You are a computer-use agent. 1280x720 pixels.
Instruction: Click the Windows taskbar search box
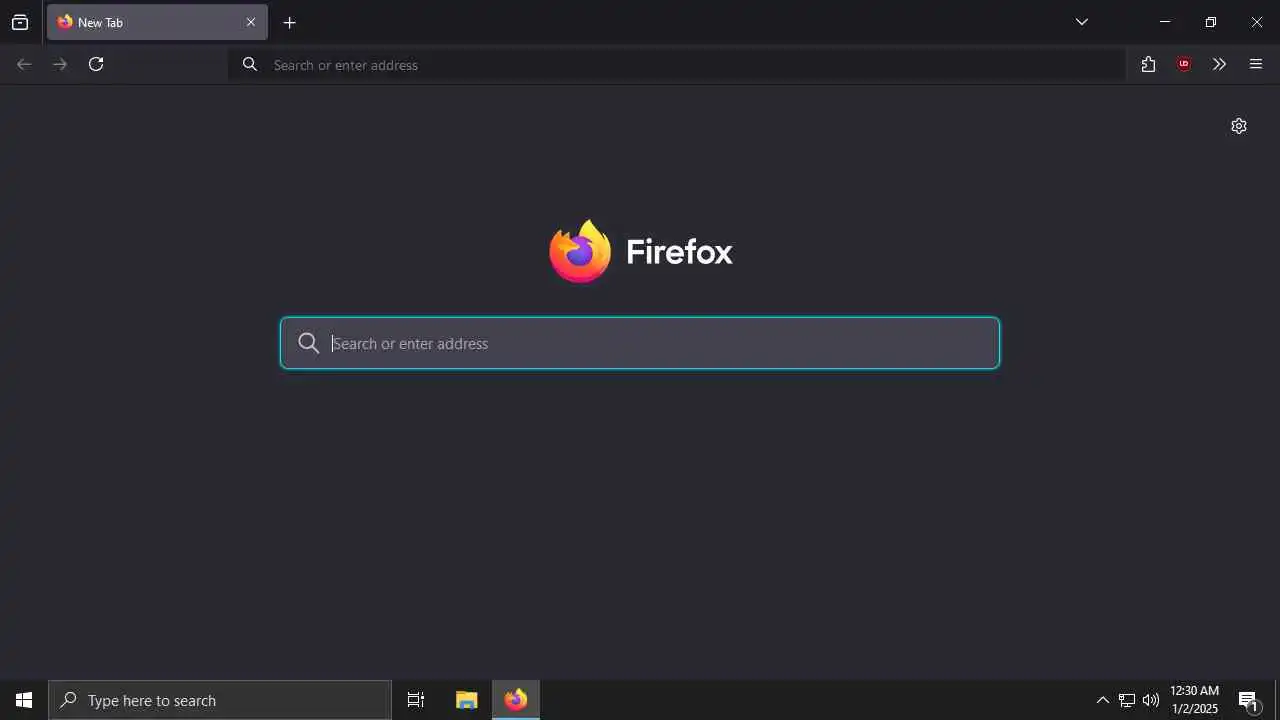coord(220,700)
